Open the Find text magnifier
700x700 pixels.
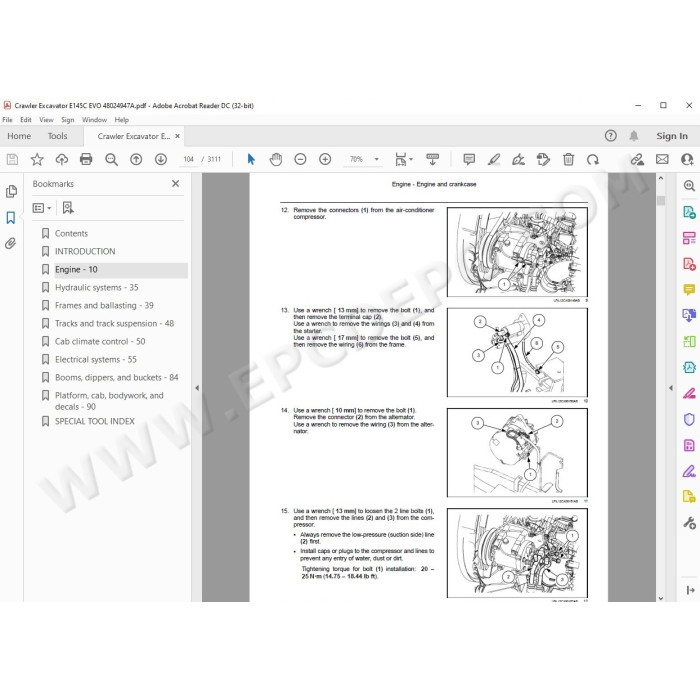click(x=111, y=159)
